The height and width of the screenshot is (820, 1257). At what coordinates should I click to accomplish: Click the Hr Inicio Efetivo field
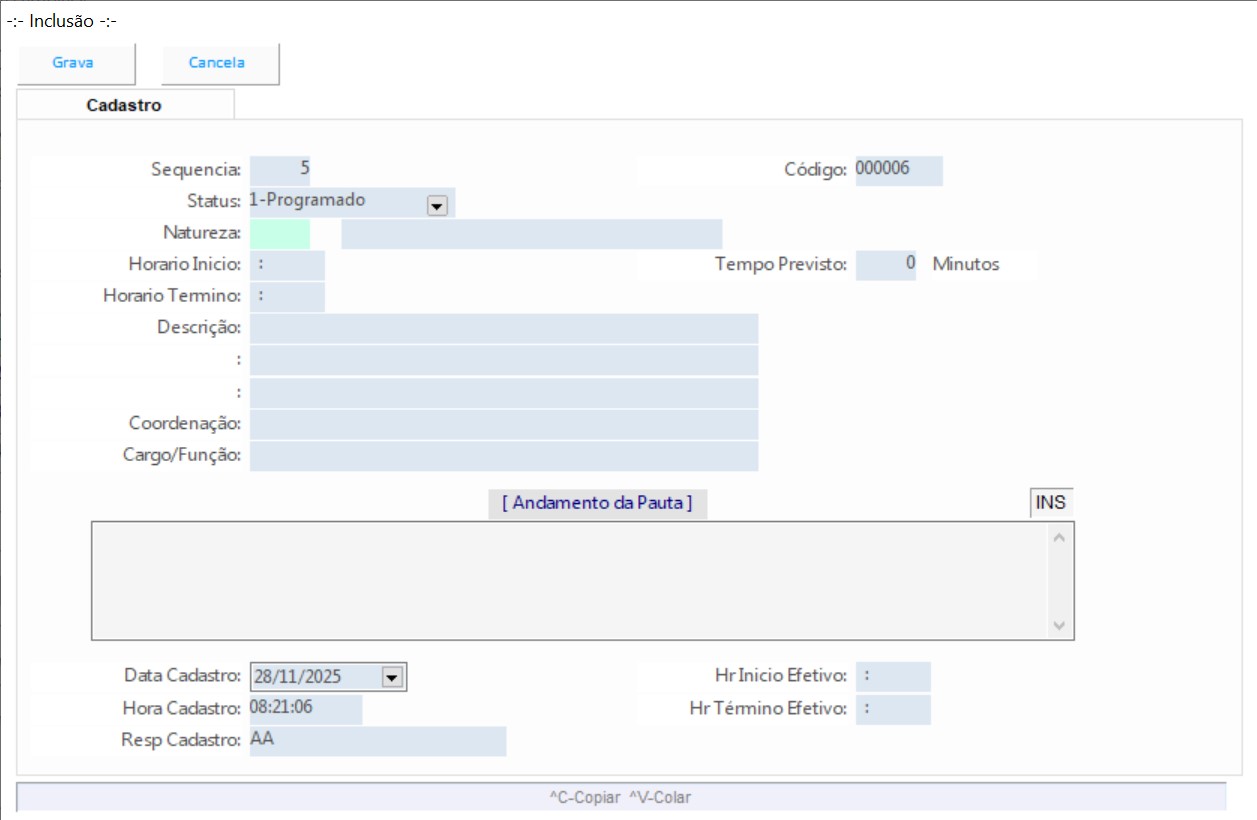tap(893, 677)
